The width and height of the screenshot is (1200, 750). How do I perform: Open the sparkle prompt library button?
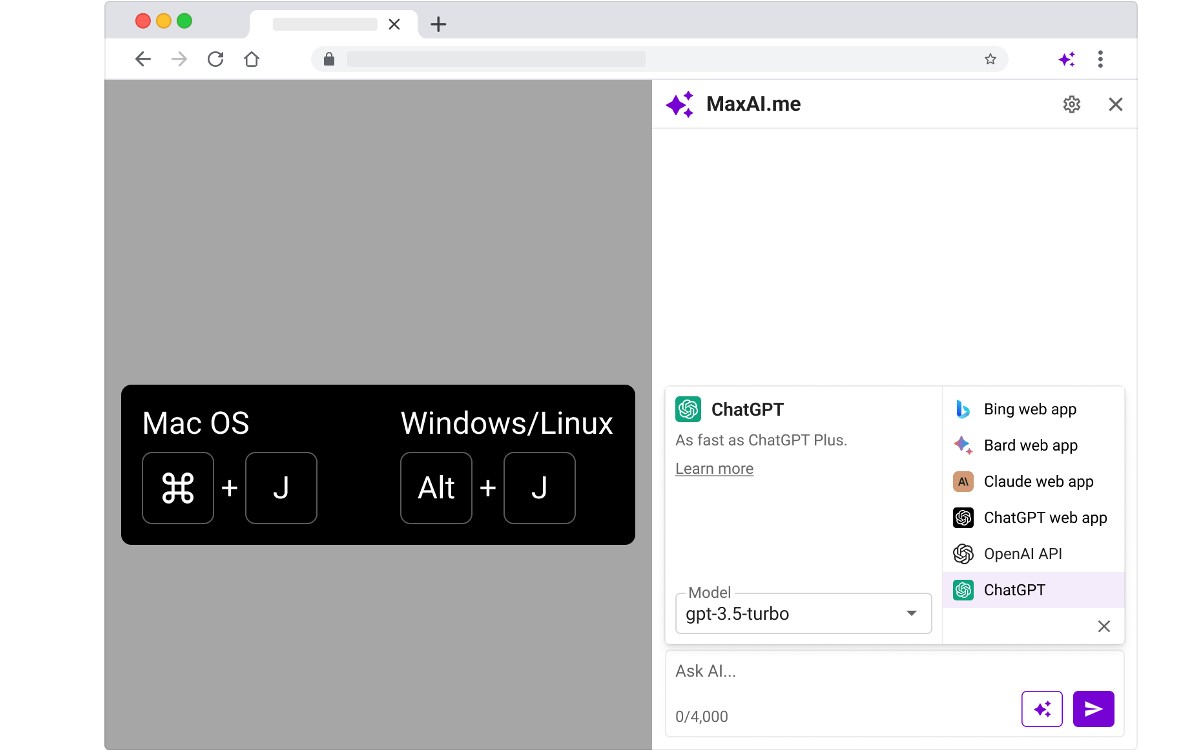pyautogui.click(x=1041, y=709)
